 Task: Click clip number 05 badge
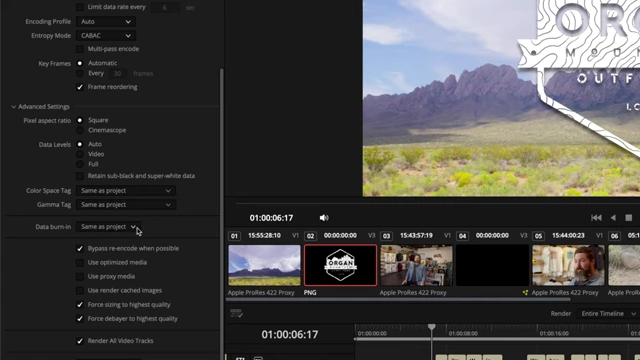coord(538,236)
